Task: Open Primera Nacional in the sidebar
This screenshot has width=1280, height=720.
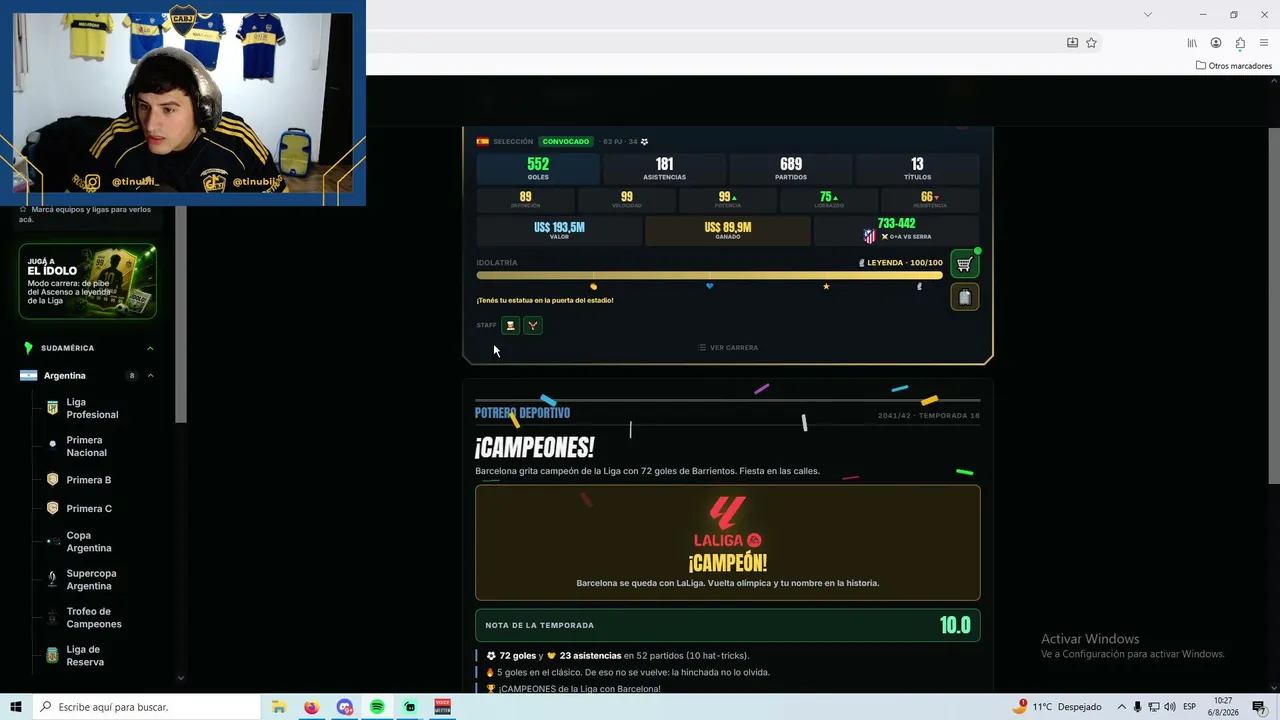Action: click(86, 446)
